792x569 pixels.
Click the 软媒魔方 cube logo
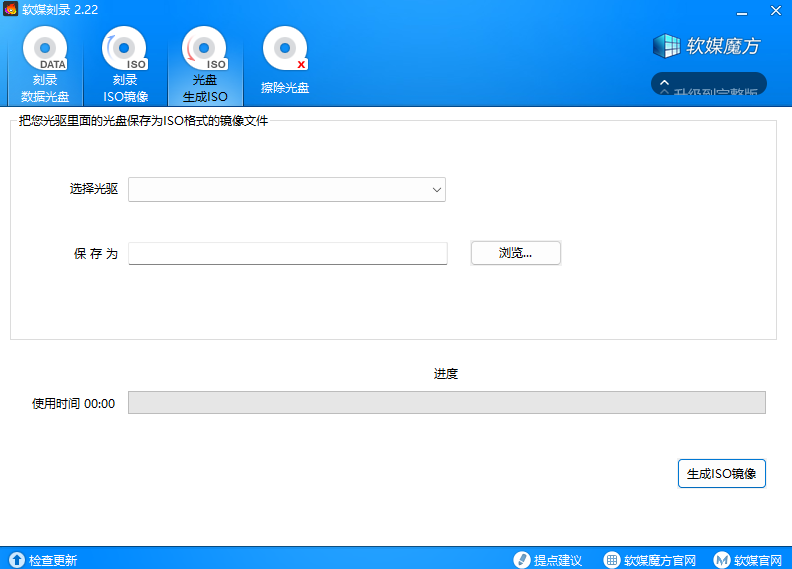click(x=667, y=46)
